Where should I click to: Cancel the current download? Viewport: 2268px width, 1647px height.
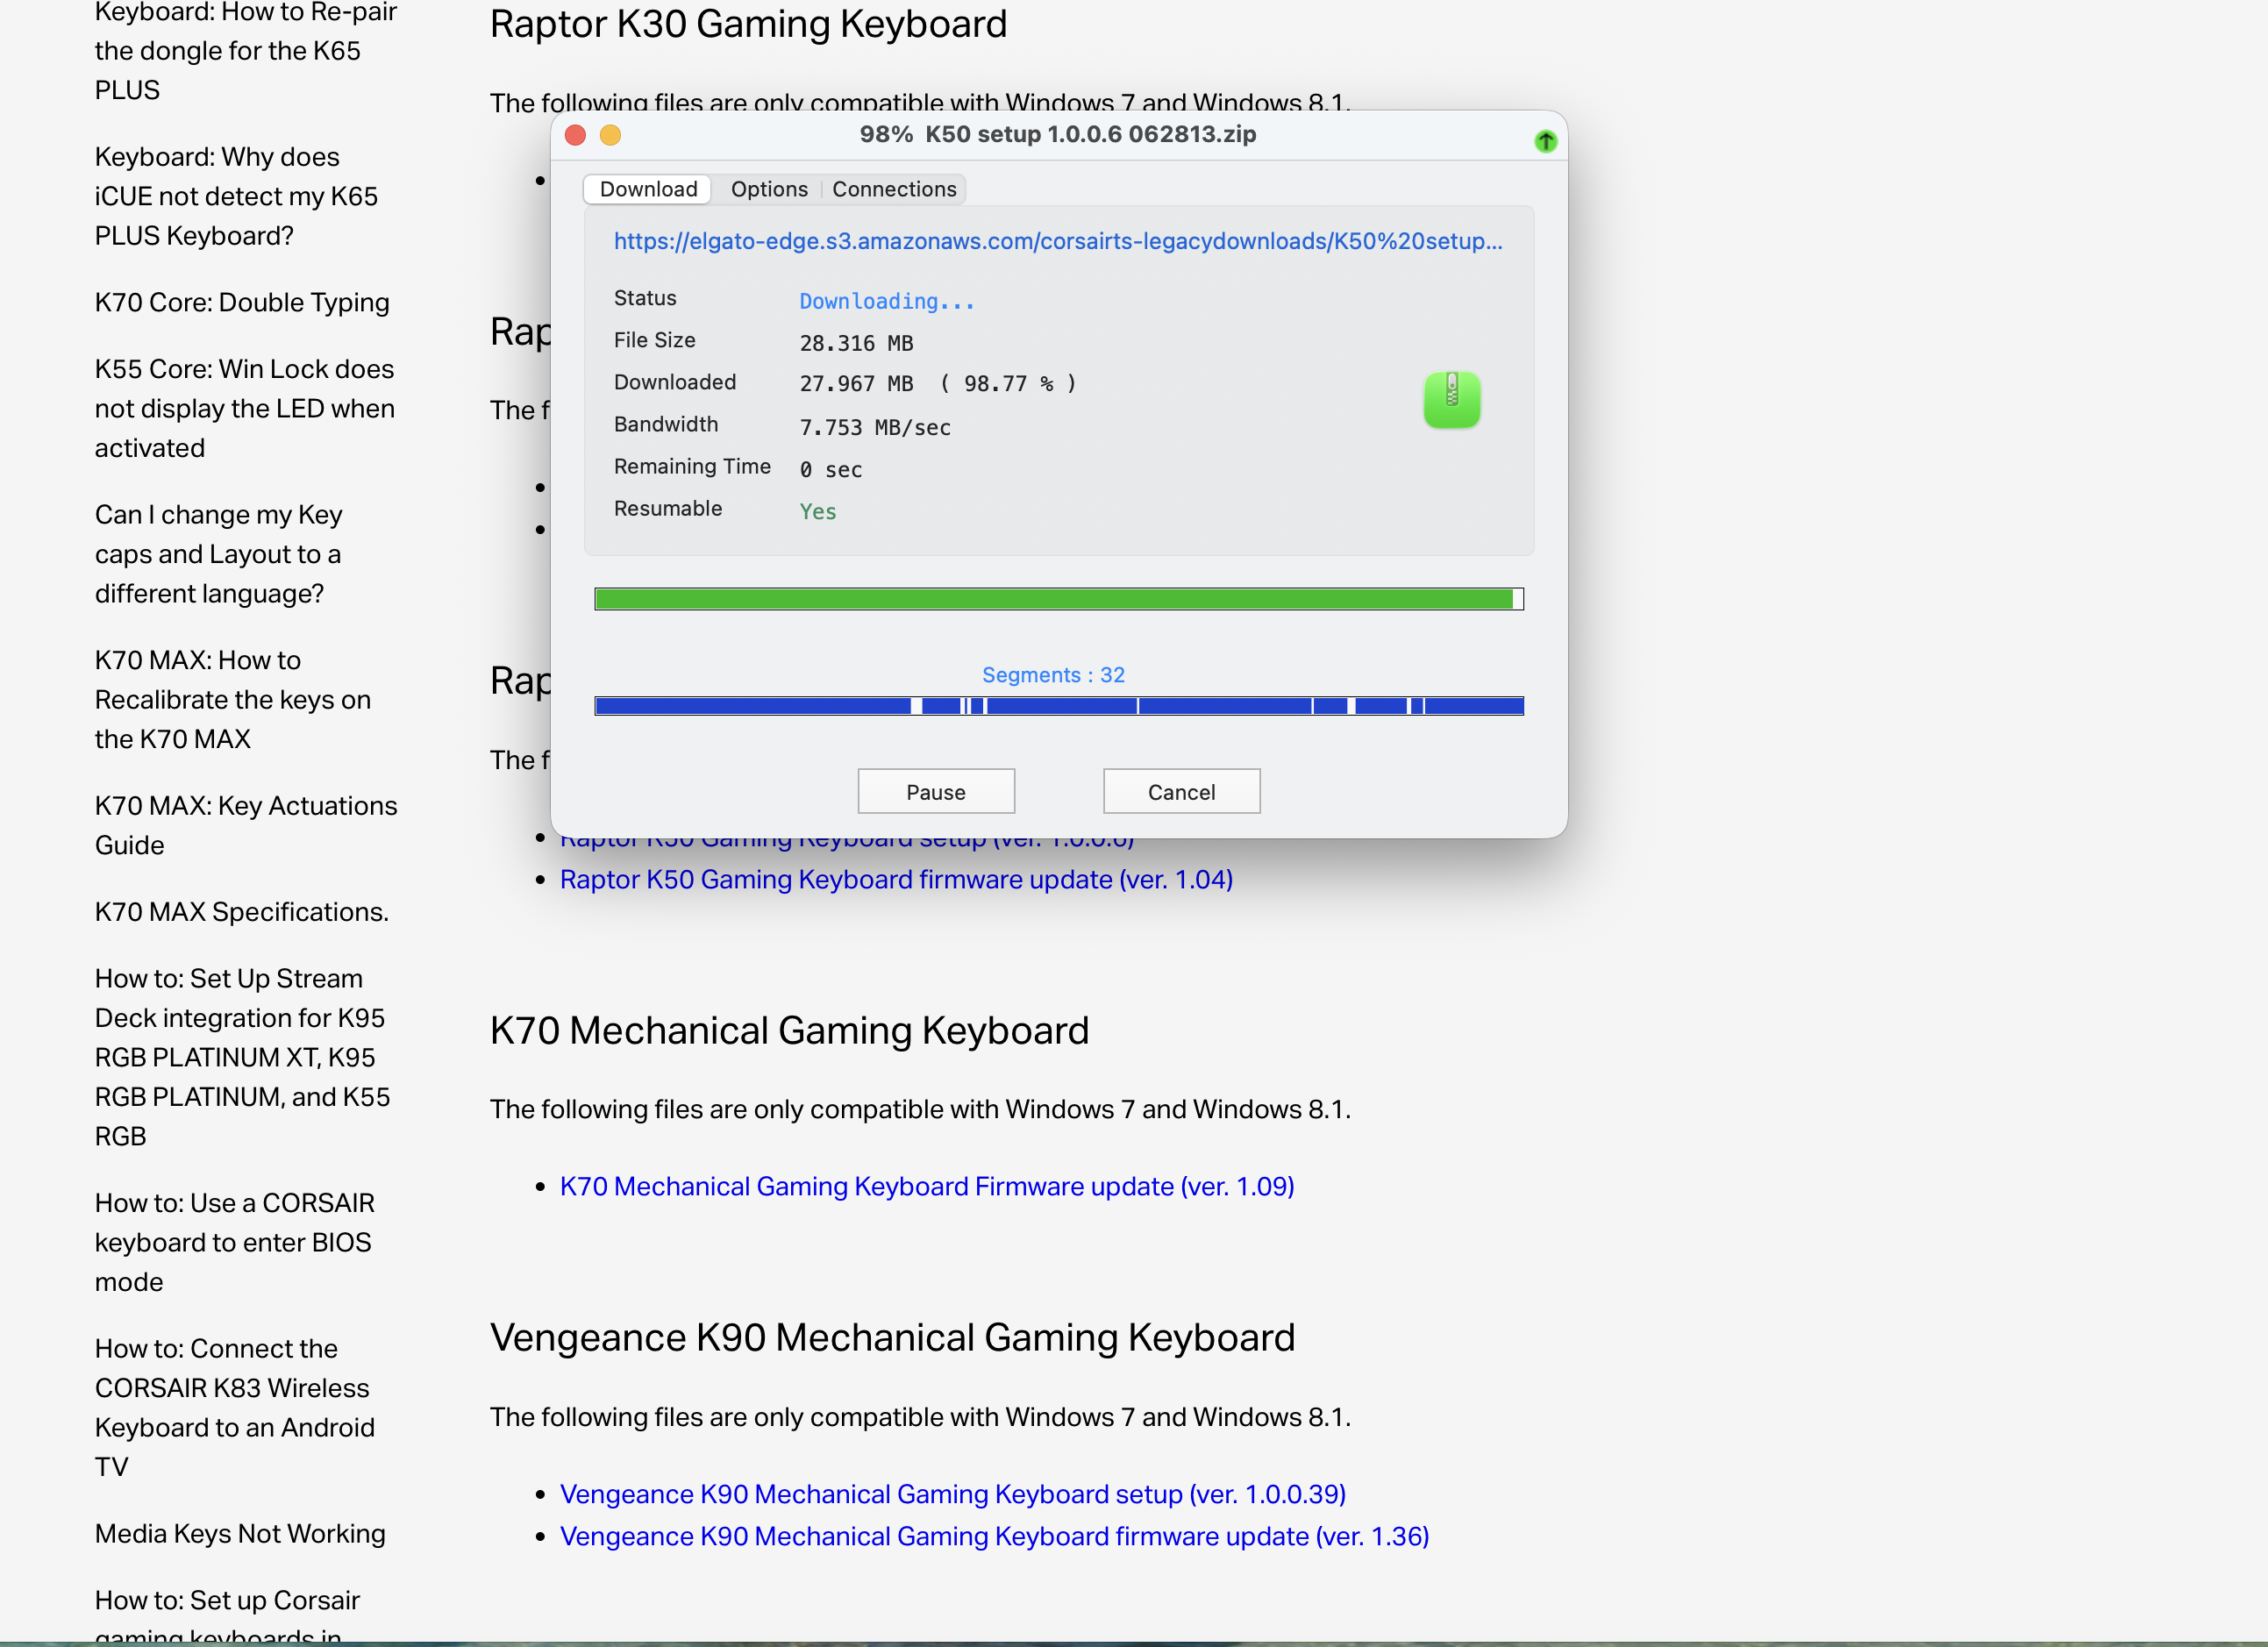coord(1180,792)
